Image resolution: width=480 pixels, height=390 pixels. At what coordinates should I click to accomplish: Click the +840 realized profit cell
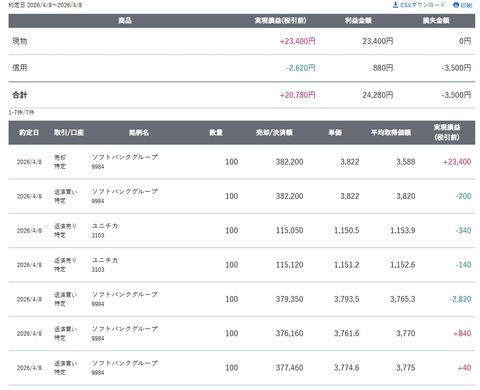click(x=462, y=334)
